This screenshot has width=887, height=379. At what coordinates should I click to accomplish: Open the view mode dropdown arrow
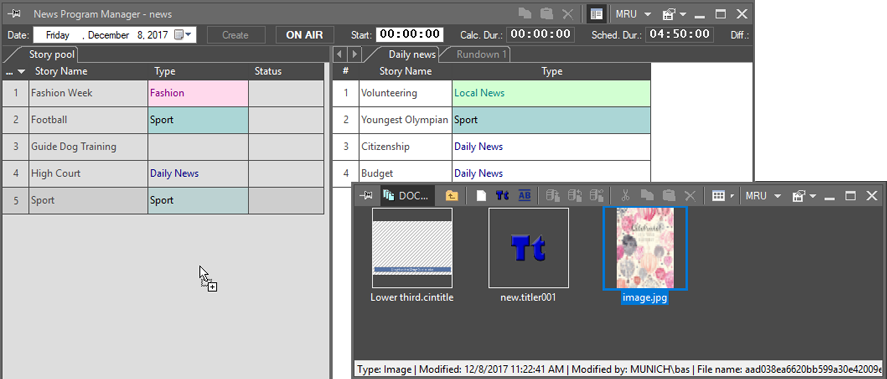pos(732,196)
